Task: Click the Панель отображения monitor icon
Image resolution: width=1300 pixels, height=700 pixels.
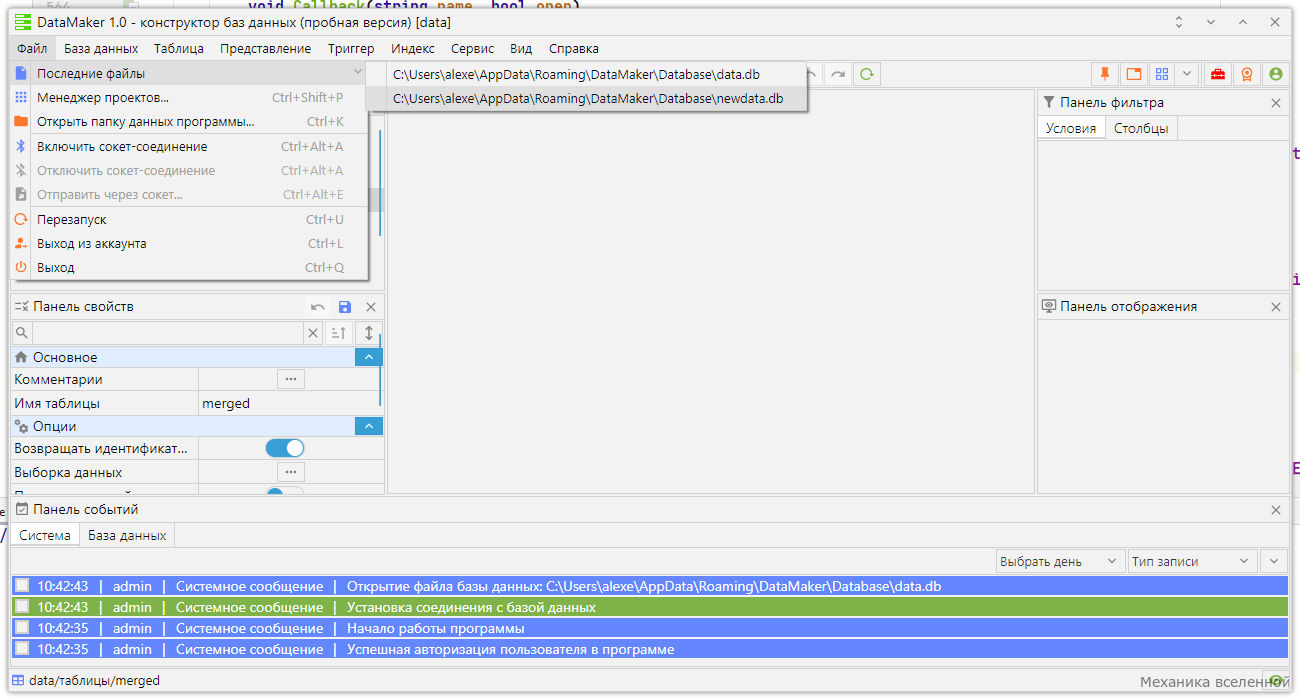Action: point(1049,306)
